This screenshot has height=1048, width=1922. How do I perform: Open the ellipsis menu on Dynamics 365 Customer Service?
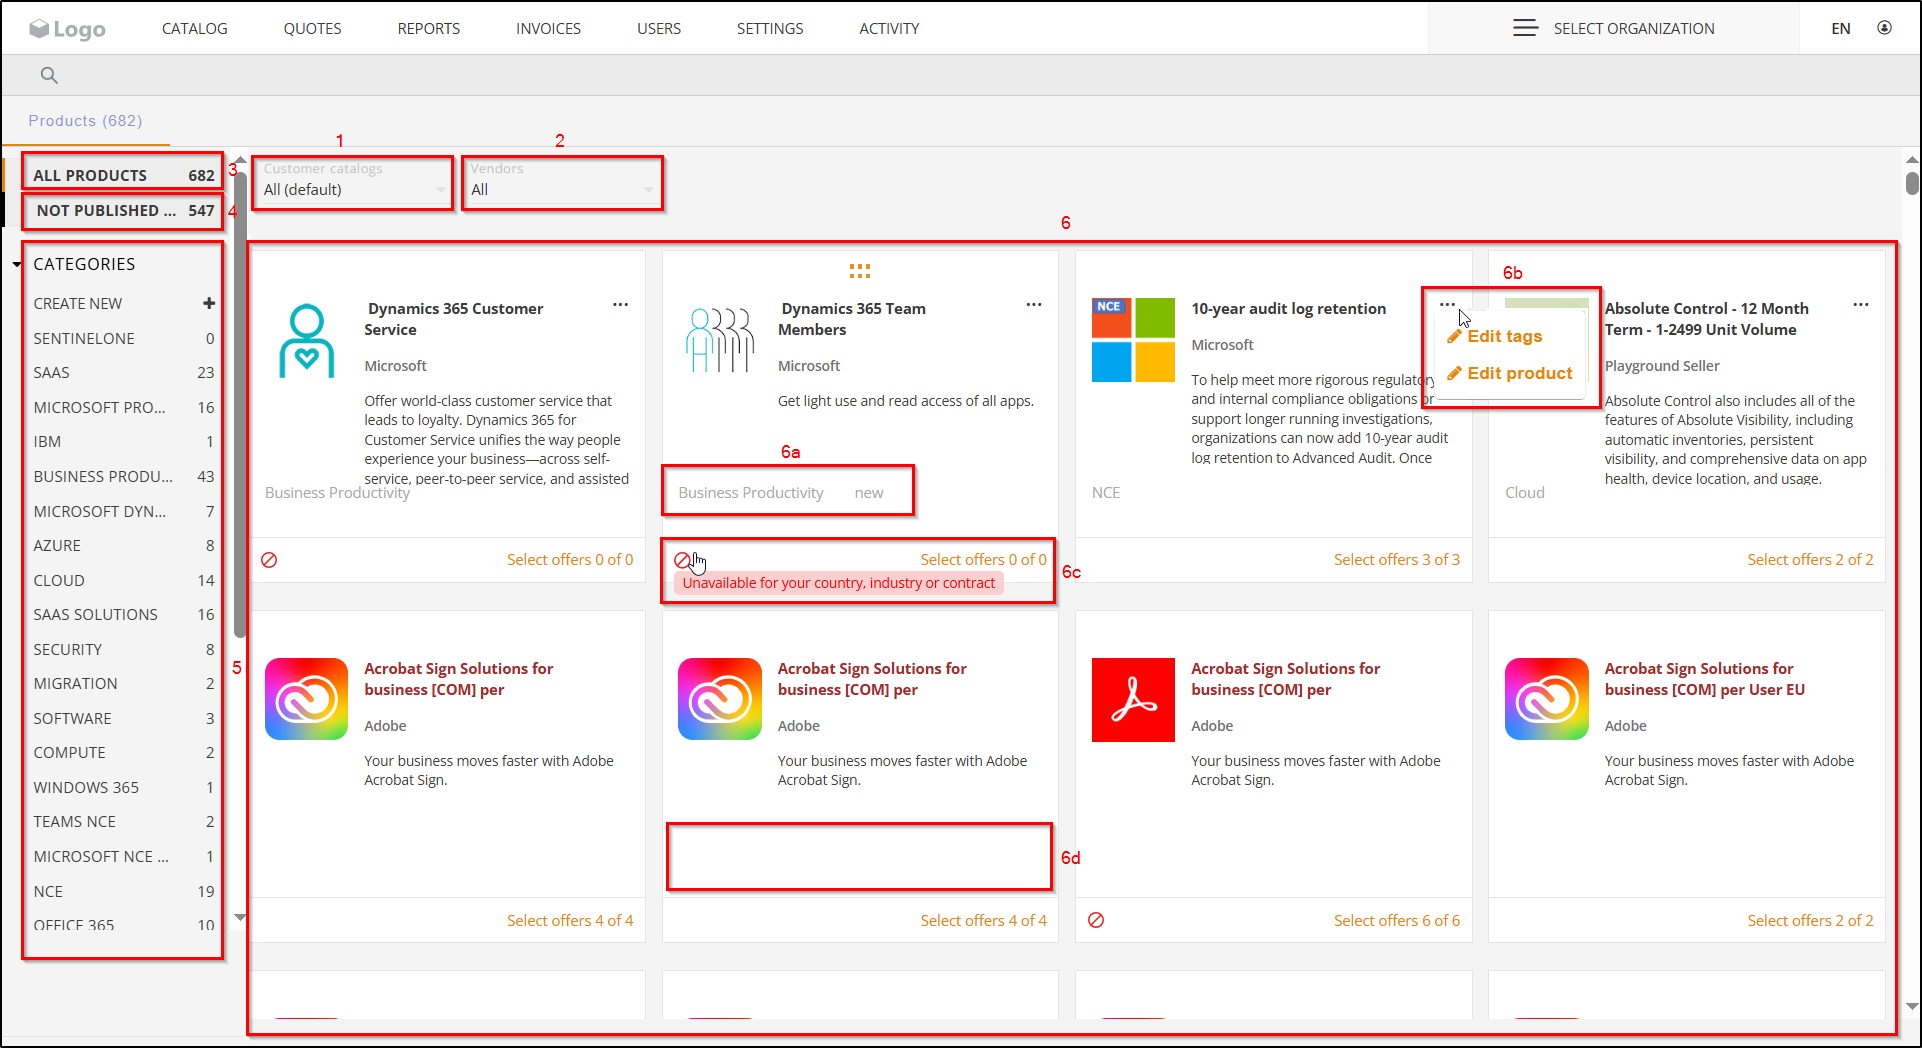pos(621,305)
